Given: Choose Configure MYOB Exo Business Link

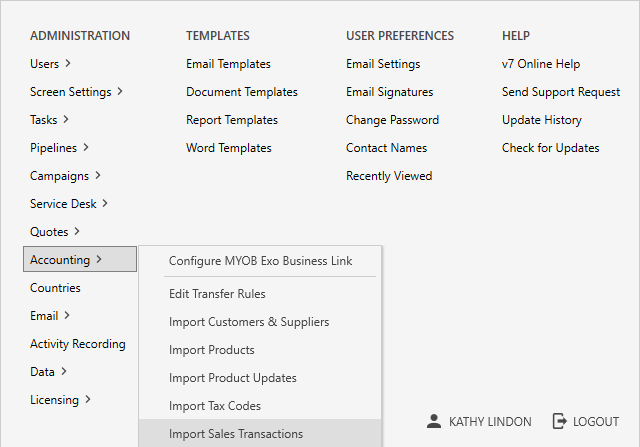Looking at the screenshot, I should (260, 261).
